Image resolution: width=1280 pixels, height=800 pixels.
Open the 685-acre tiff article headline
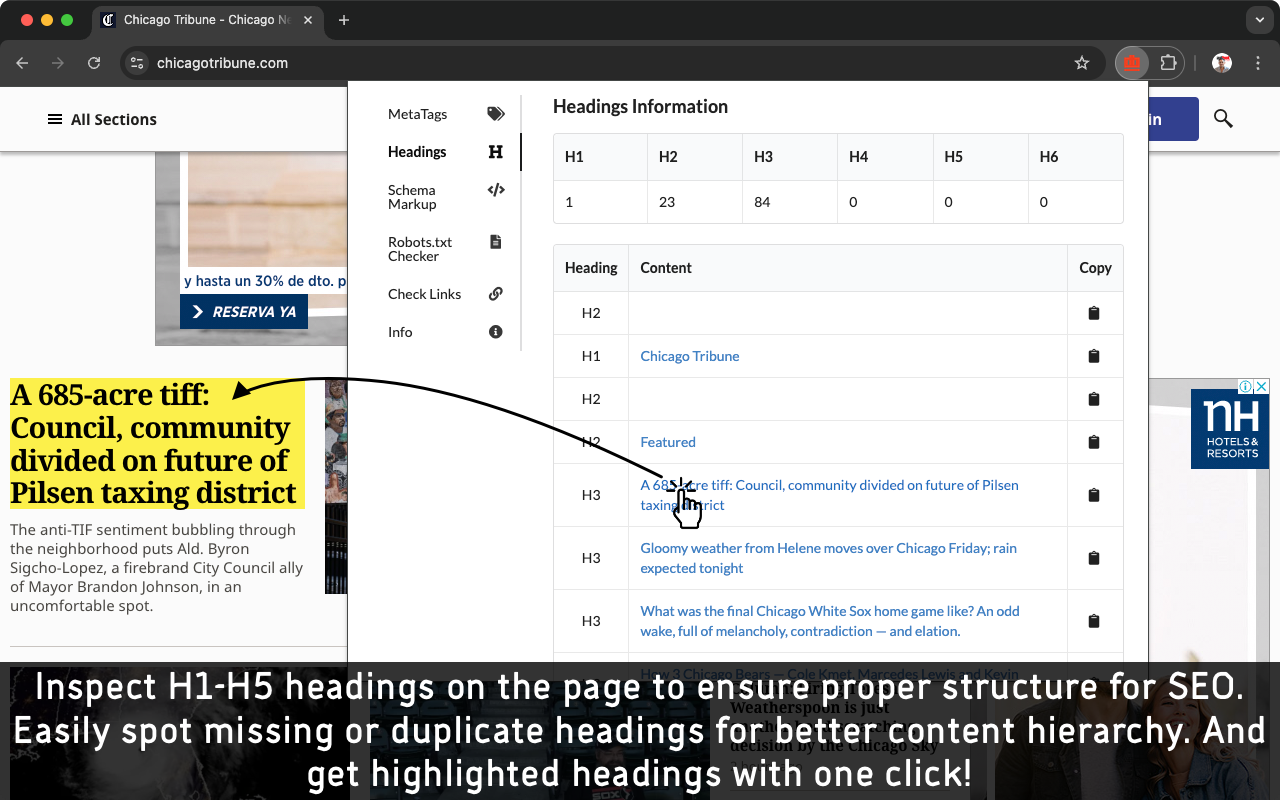(156, 443)
